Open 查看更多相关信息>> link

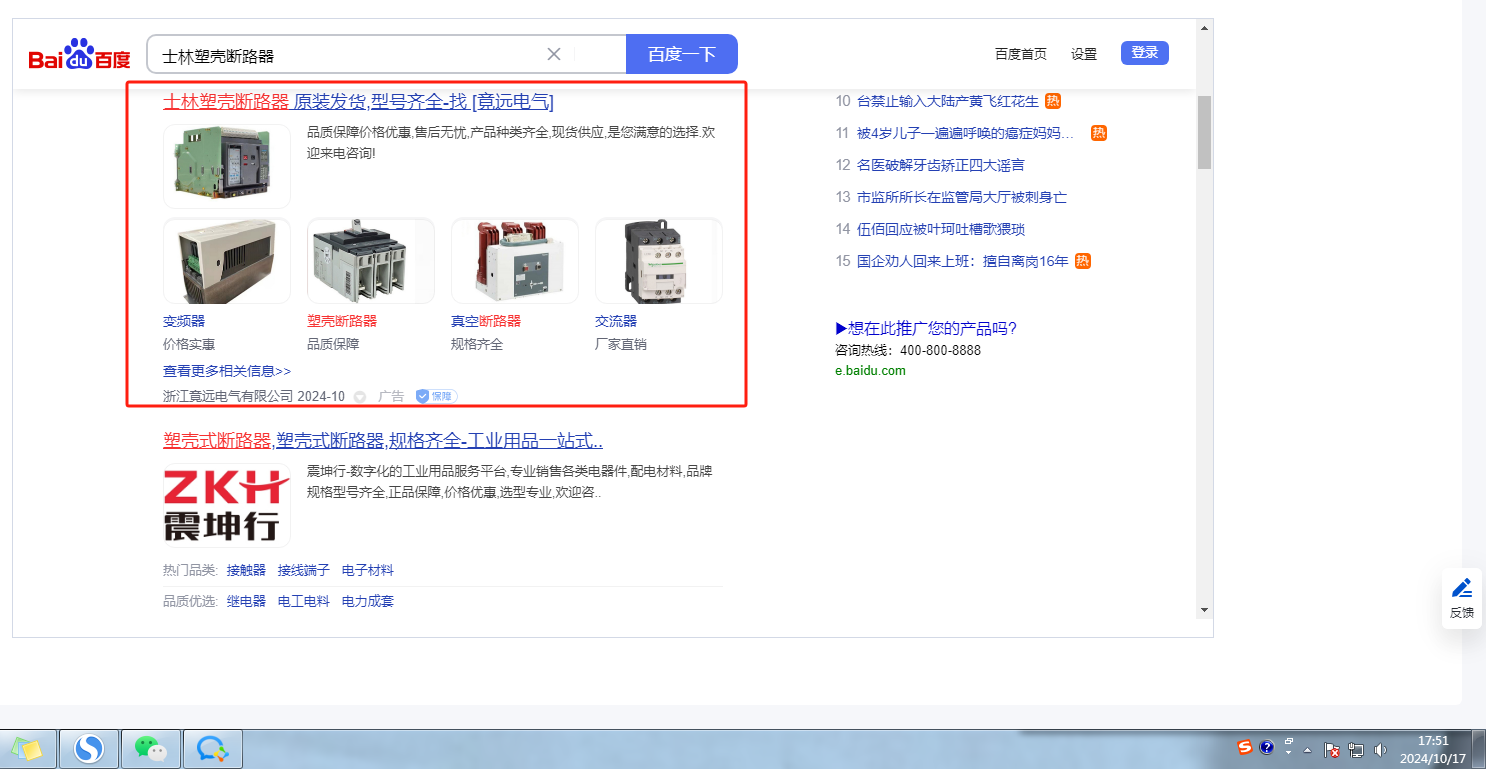(227, 371)
